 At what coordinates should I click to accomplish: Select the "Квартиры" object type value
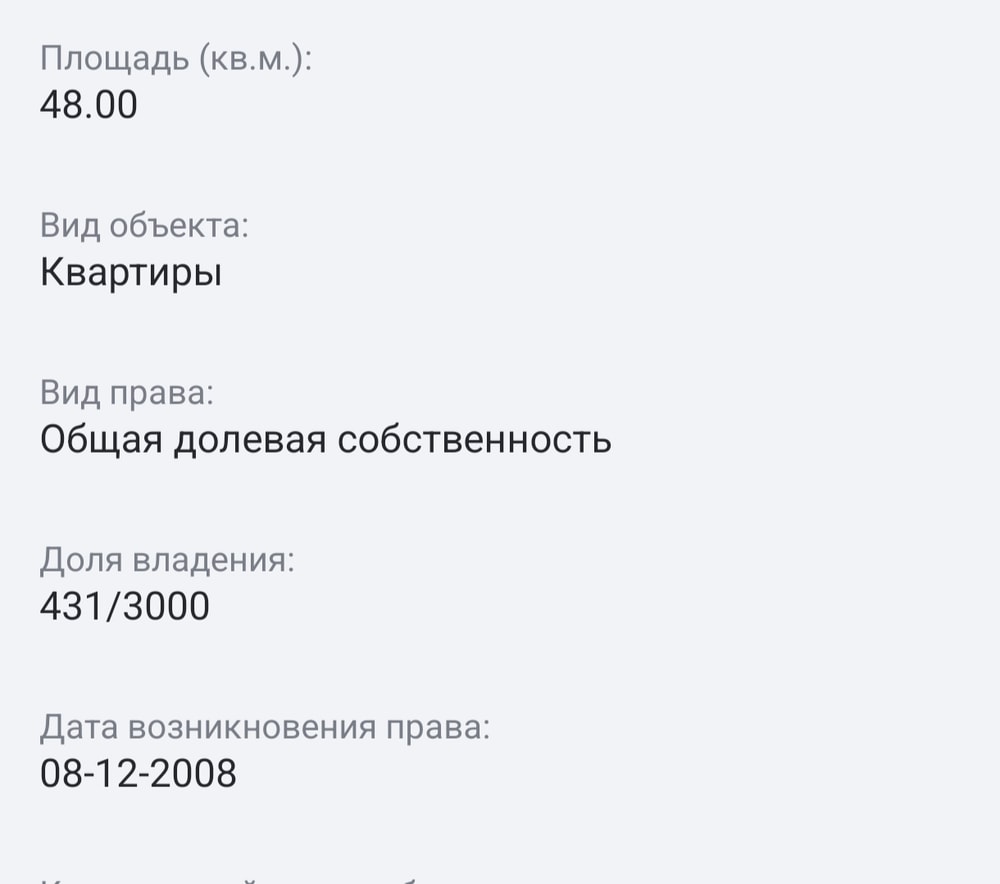click(131, 273)
